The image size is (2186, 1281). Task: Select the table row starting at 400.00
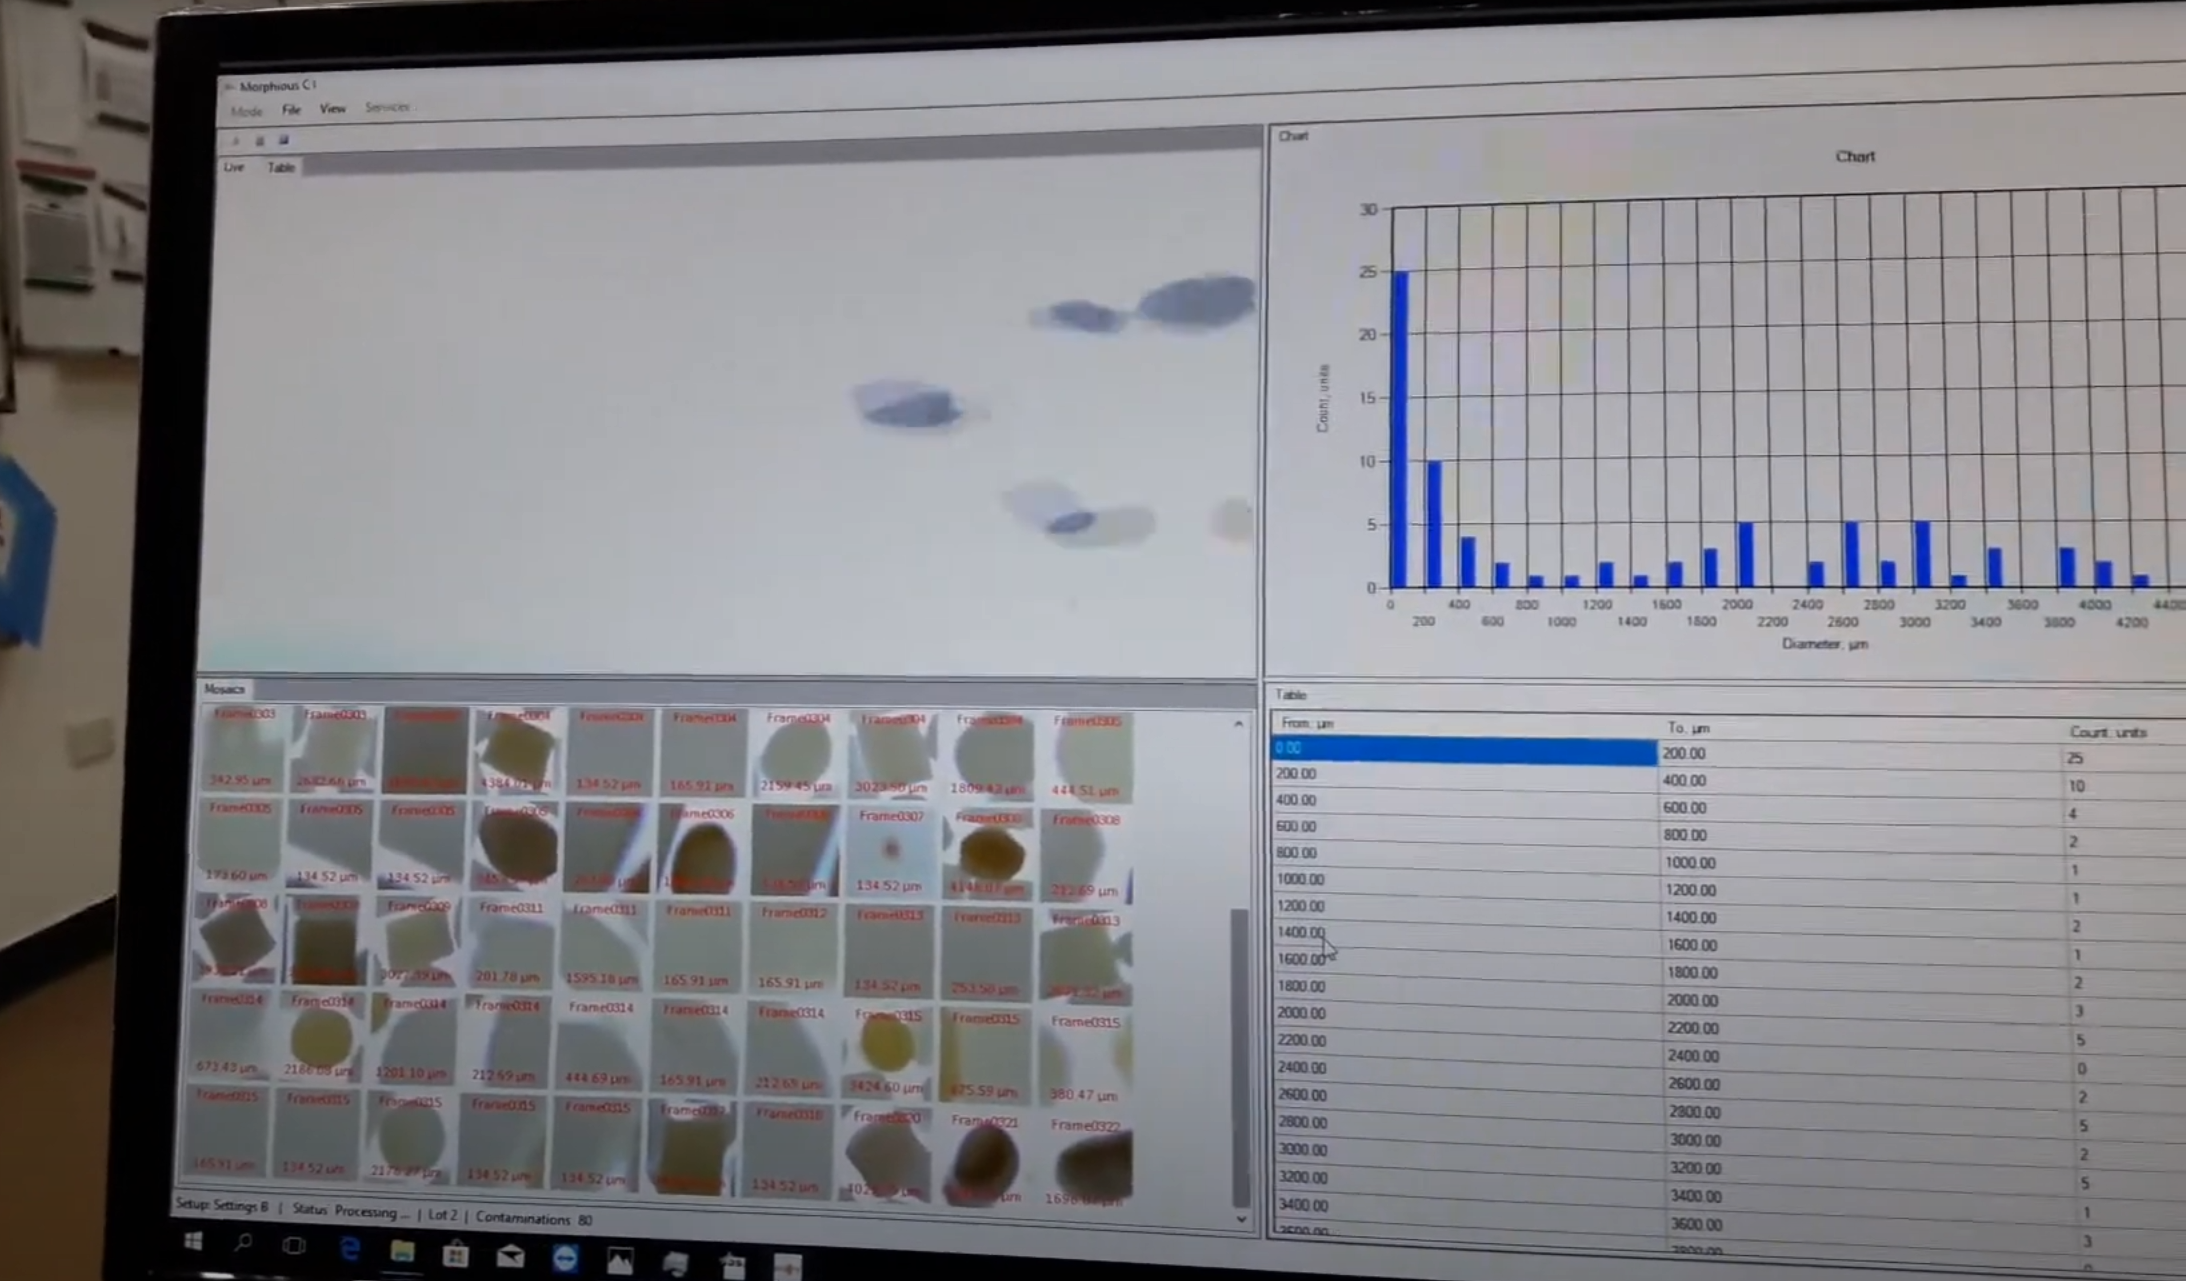tap(1730, 806)
